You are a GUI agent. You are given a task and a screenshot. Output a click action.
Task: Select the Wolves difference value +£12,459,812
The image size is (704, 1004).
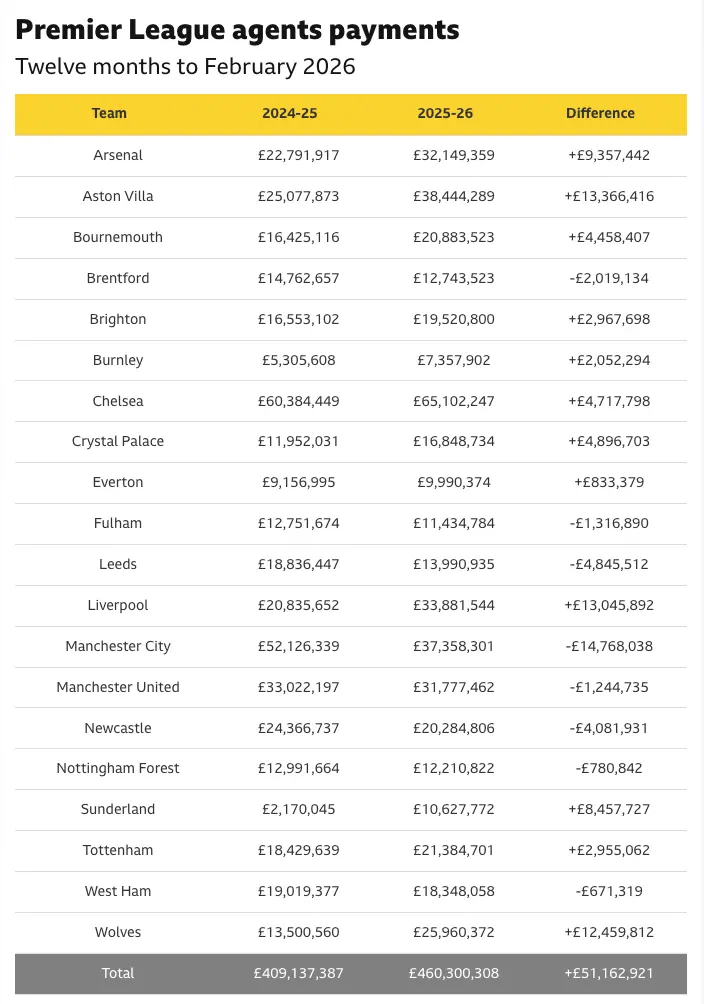tap(609, 932)
